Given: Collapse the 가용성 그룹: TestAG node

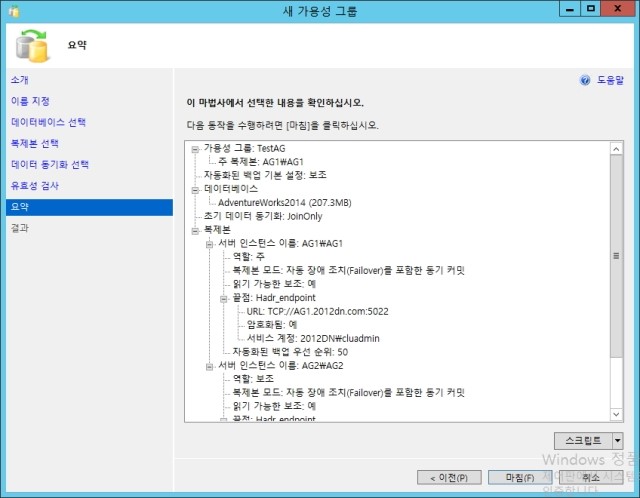Looking at the screenshot, I should (195, 149).
